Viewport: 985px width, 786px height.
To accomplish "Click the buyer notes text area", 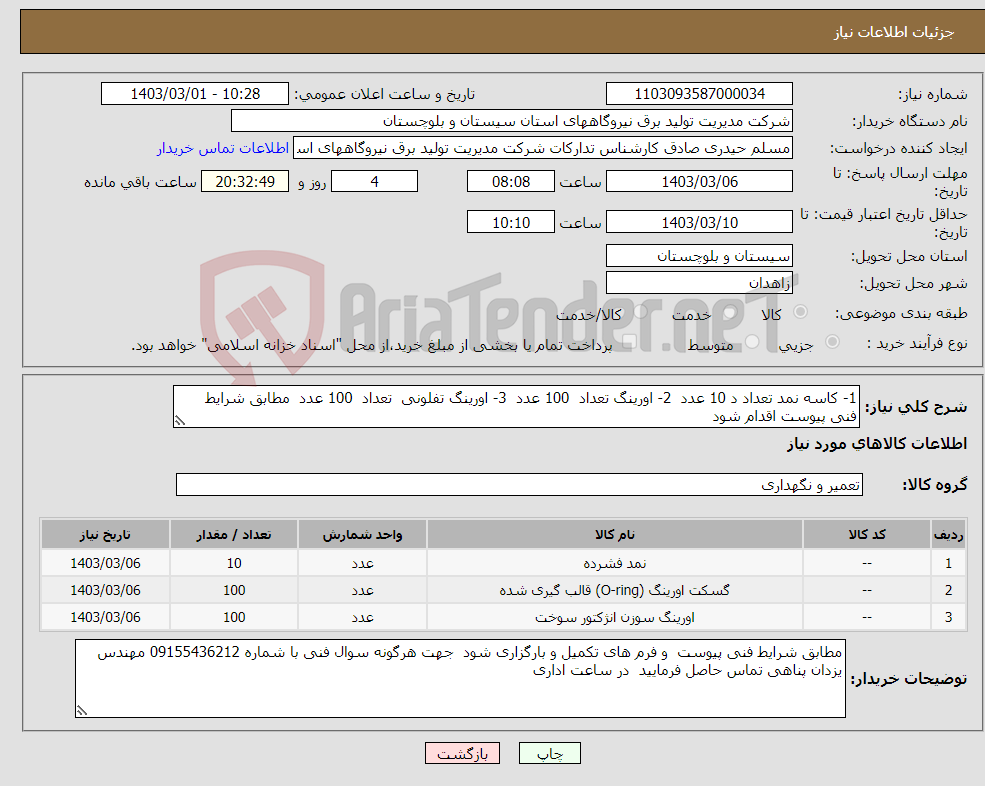I will pos(460,679).
